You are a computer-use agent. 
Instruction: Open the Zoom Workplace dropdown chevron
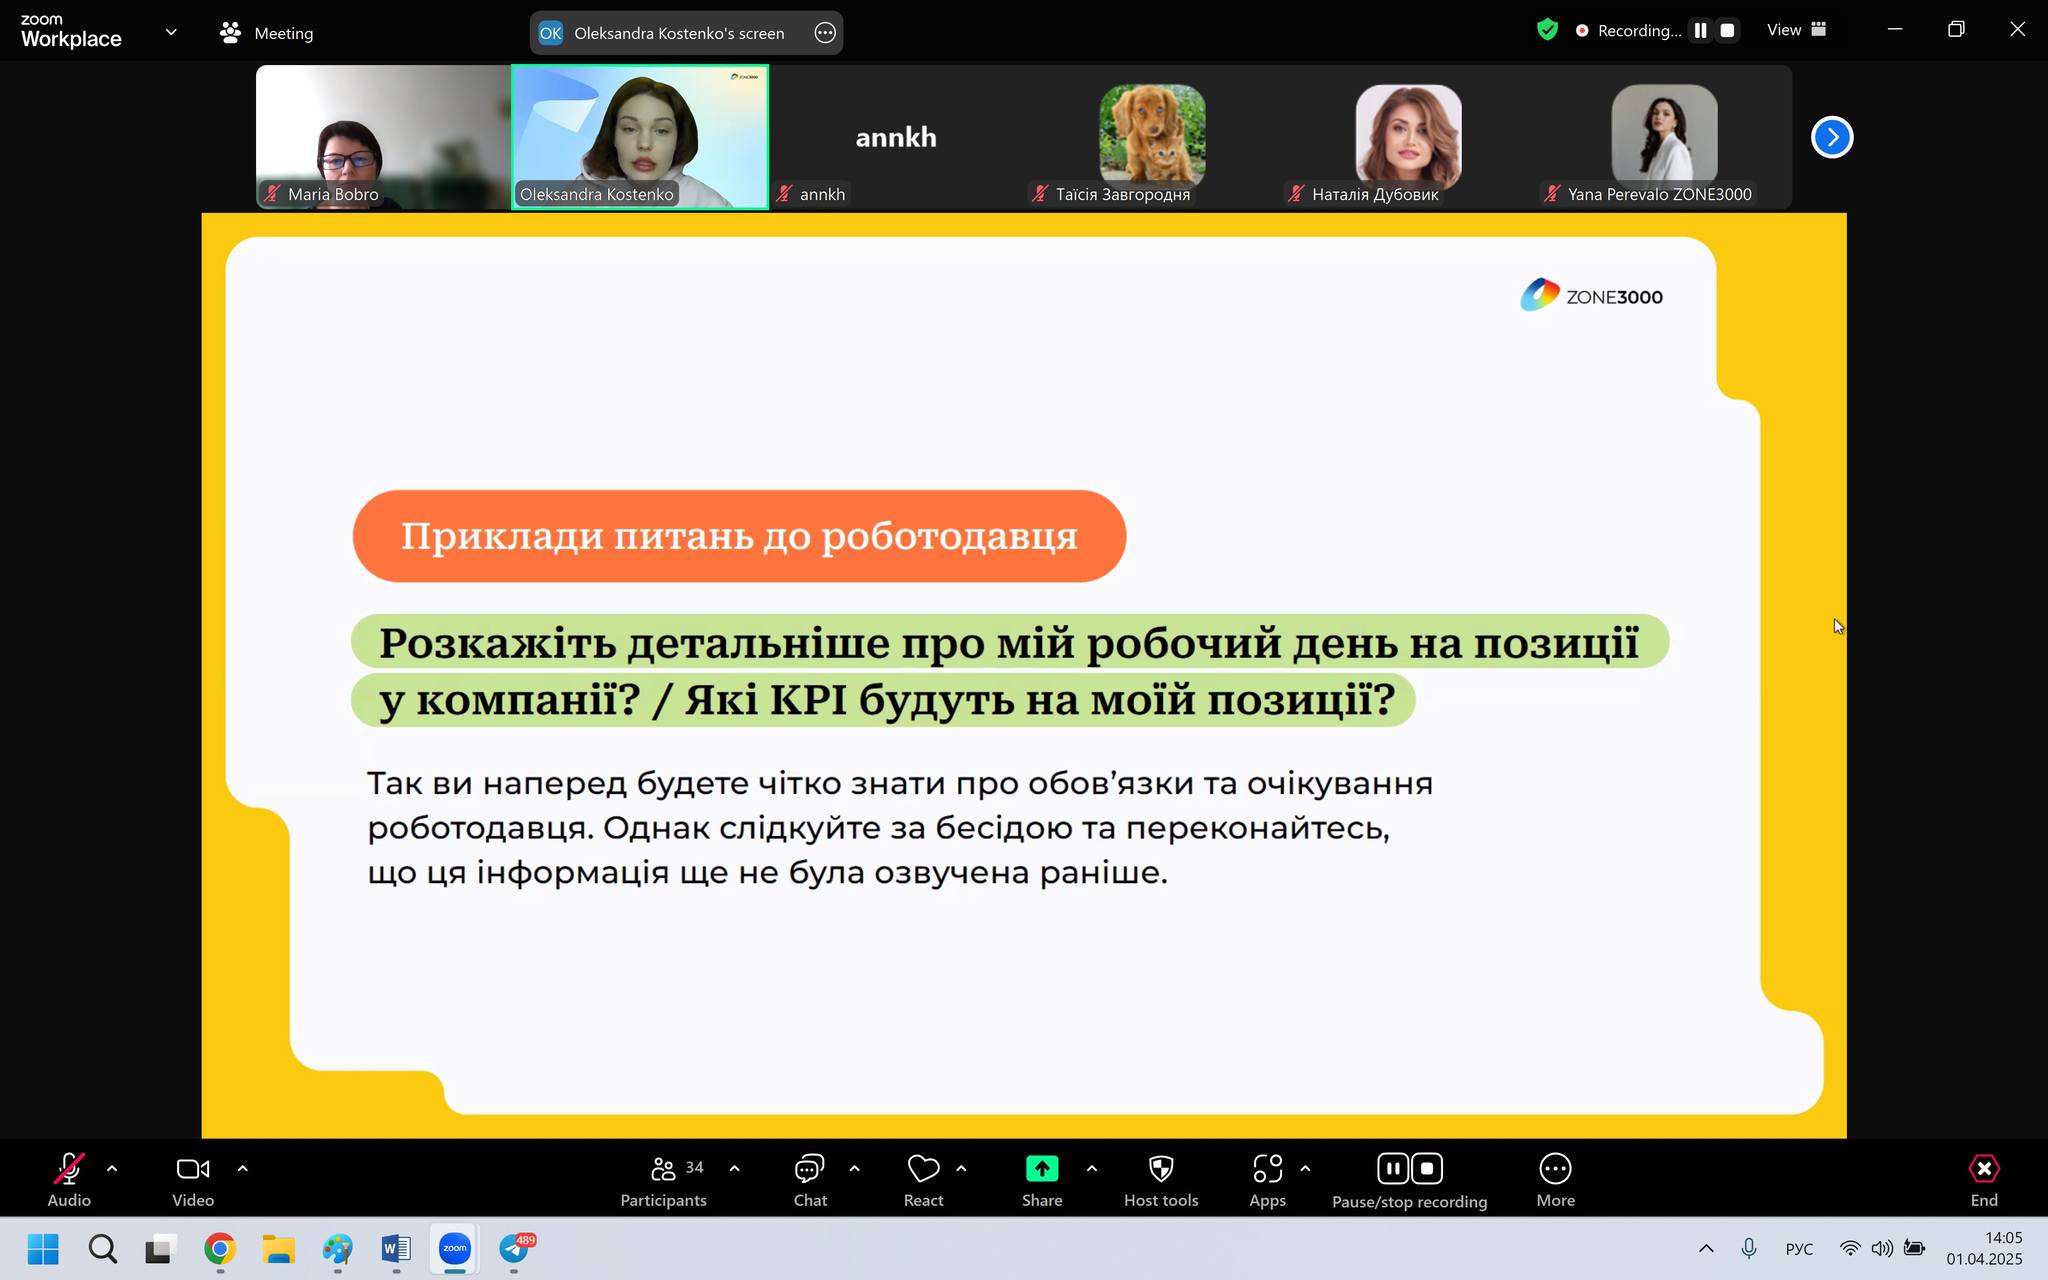pos(171,32)
